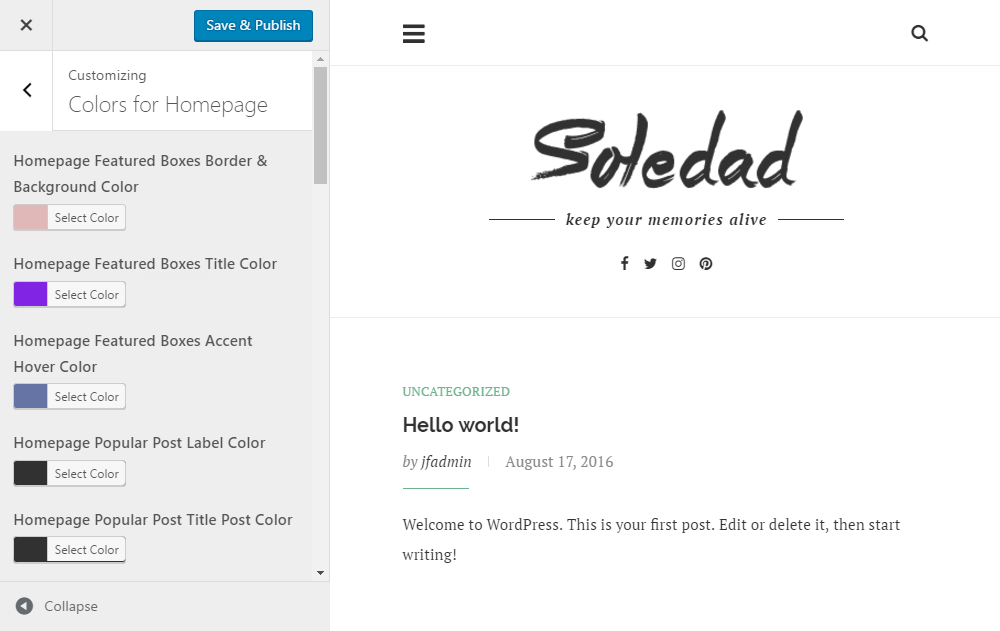
Task: Open the Instagram social icon
Action: pyautogui.click(x=678, y=263)
